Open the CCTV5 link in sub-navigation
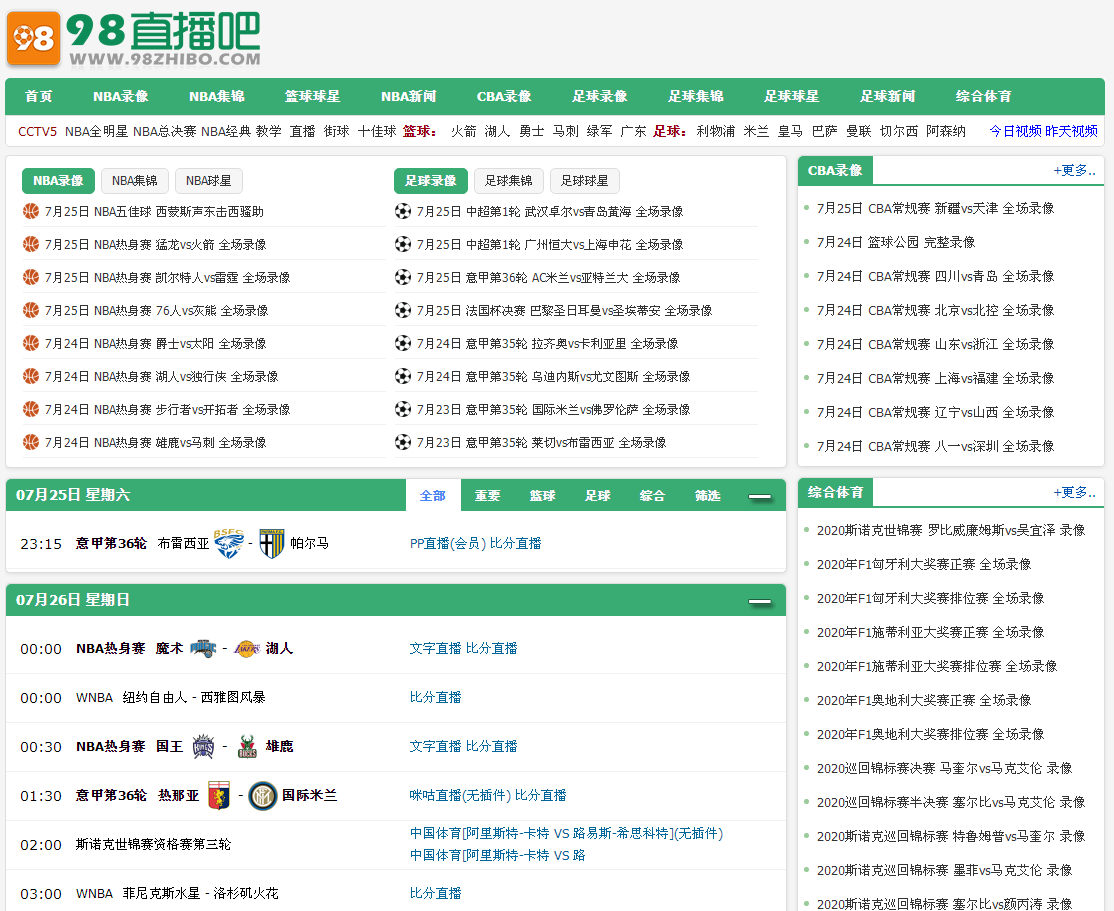The width and height of the screenshot is (1114, 911). pyautogui.click(x=38, y=131)
